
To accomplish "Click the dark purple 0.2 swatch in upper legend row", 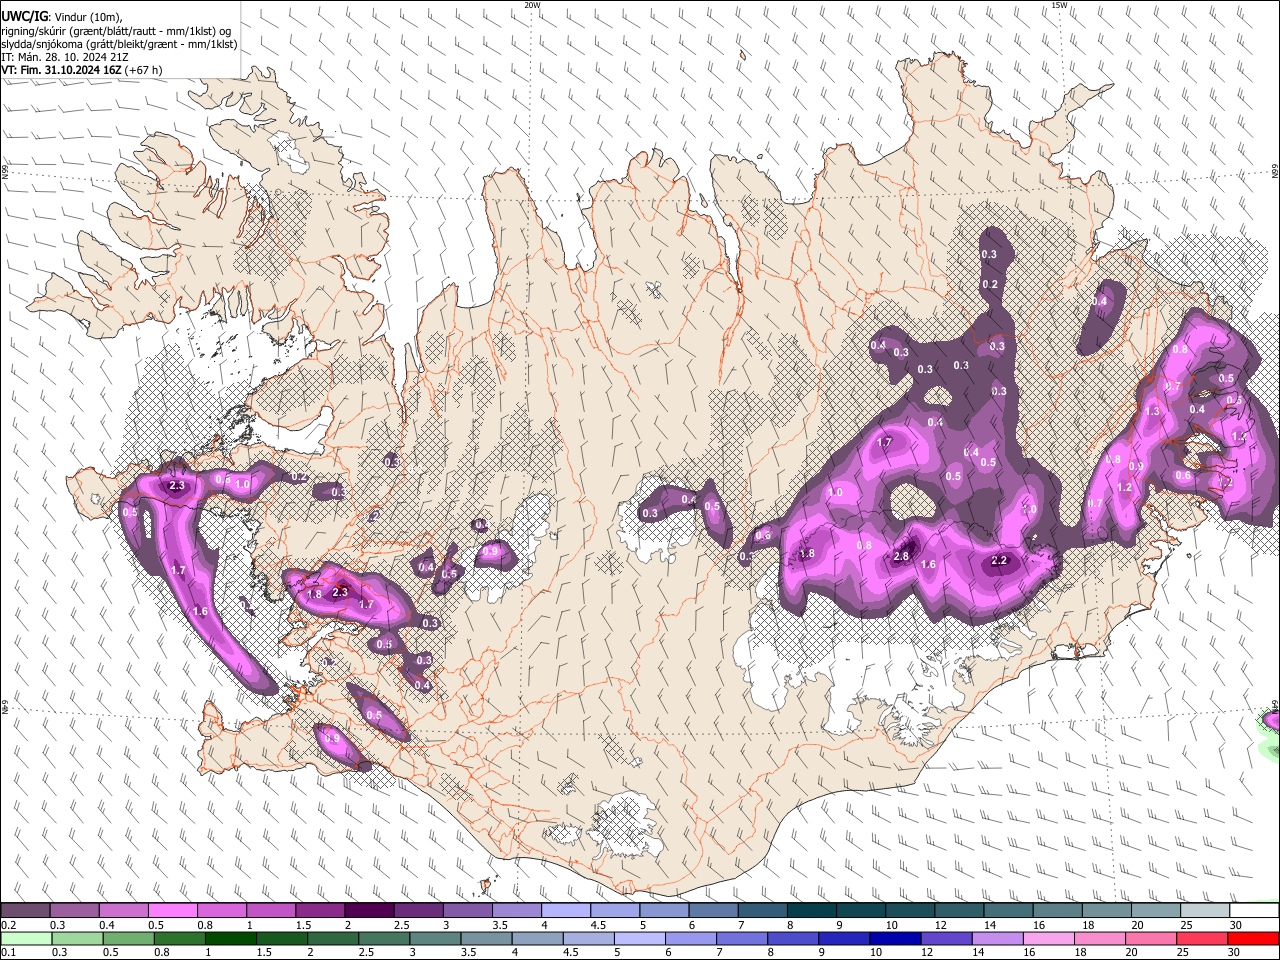I will tap(26, 911).
